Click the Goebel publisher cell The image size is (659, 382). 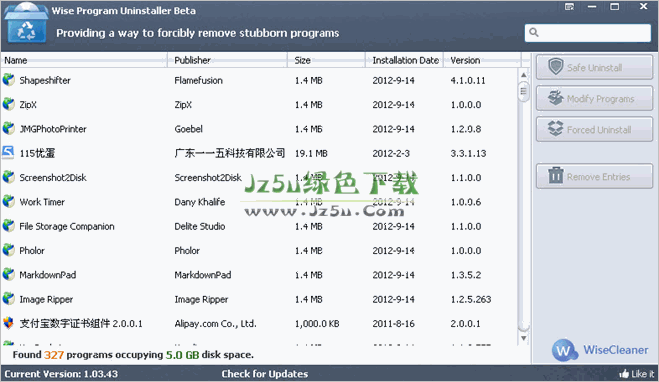188,129
